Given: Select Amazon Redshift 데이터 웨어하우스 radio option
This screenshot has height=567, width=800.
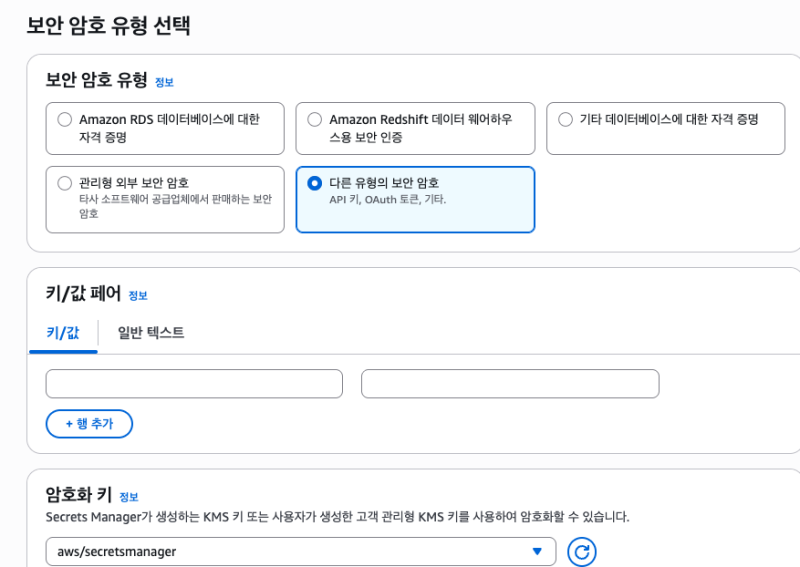Looking at the screenshot, I should pyautogui.click(x=315, y=120).
